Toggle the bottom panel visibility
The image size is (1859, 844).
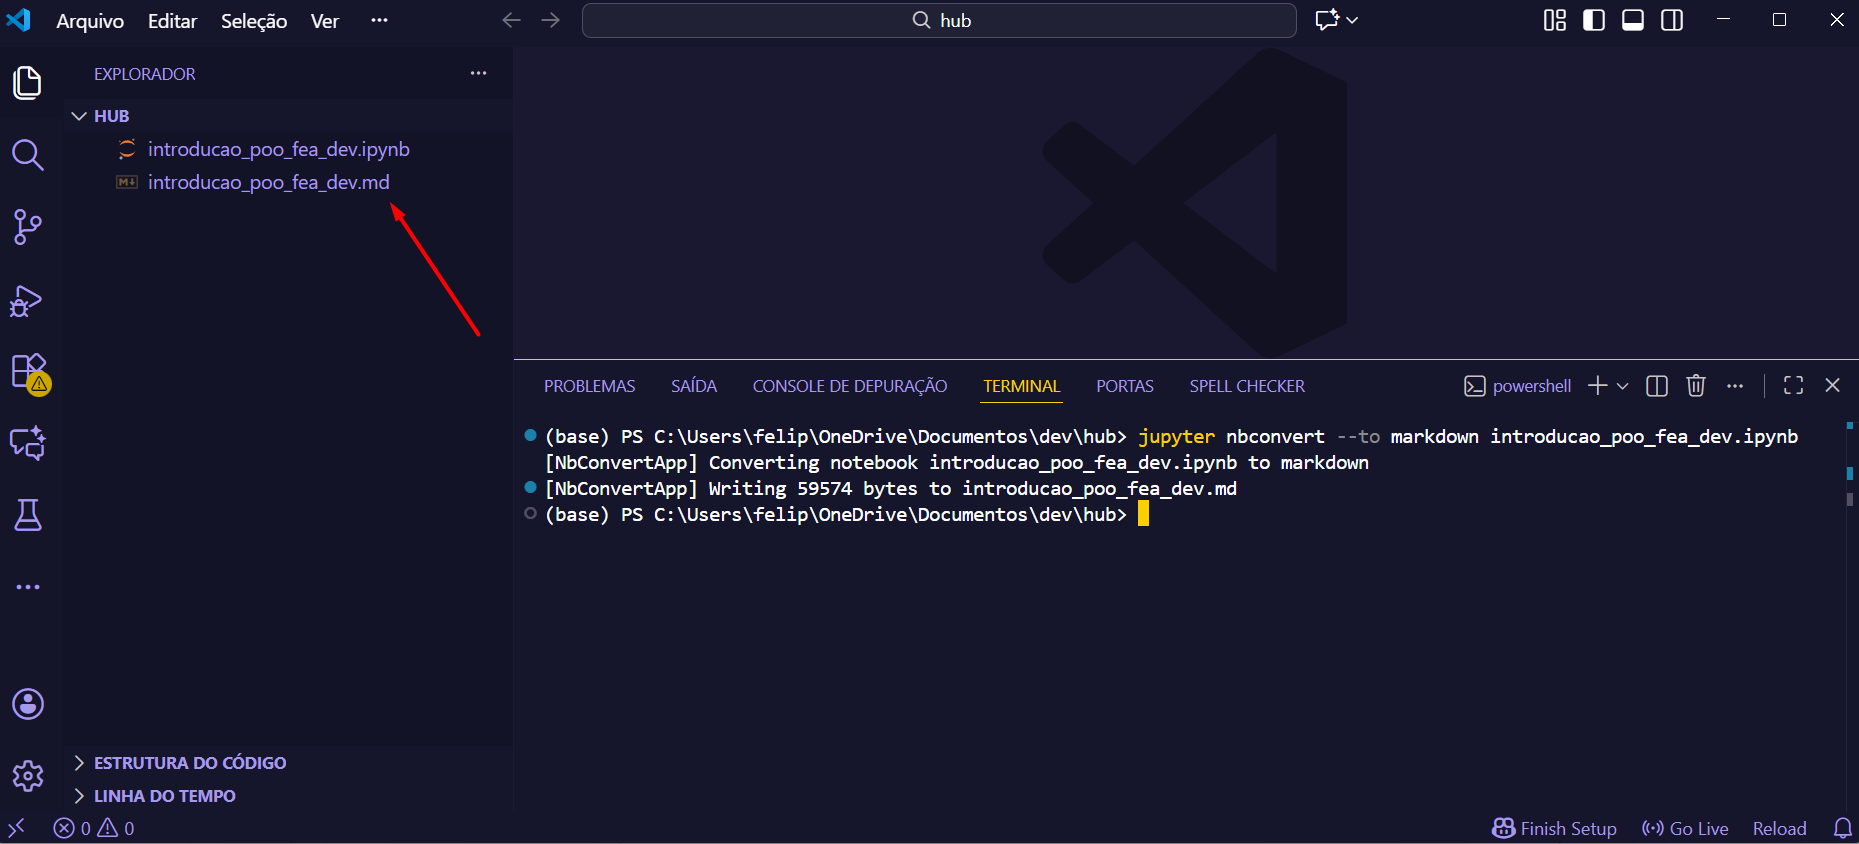pyautogui.click(x=1633, y=20)
